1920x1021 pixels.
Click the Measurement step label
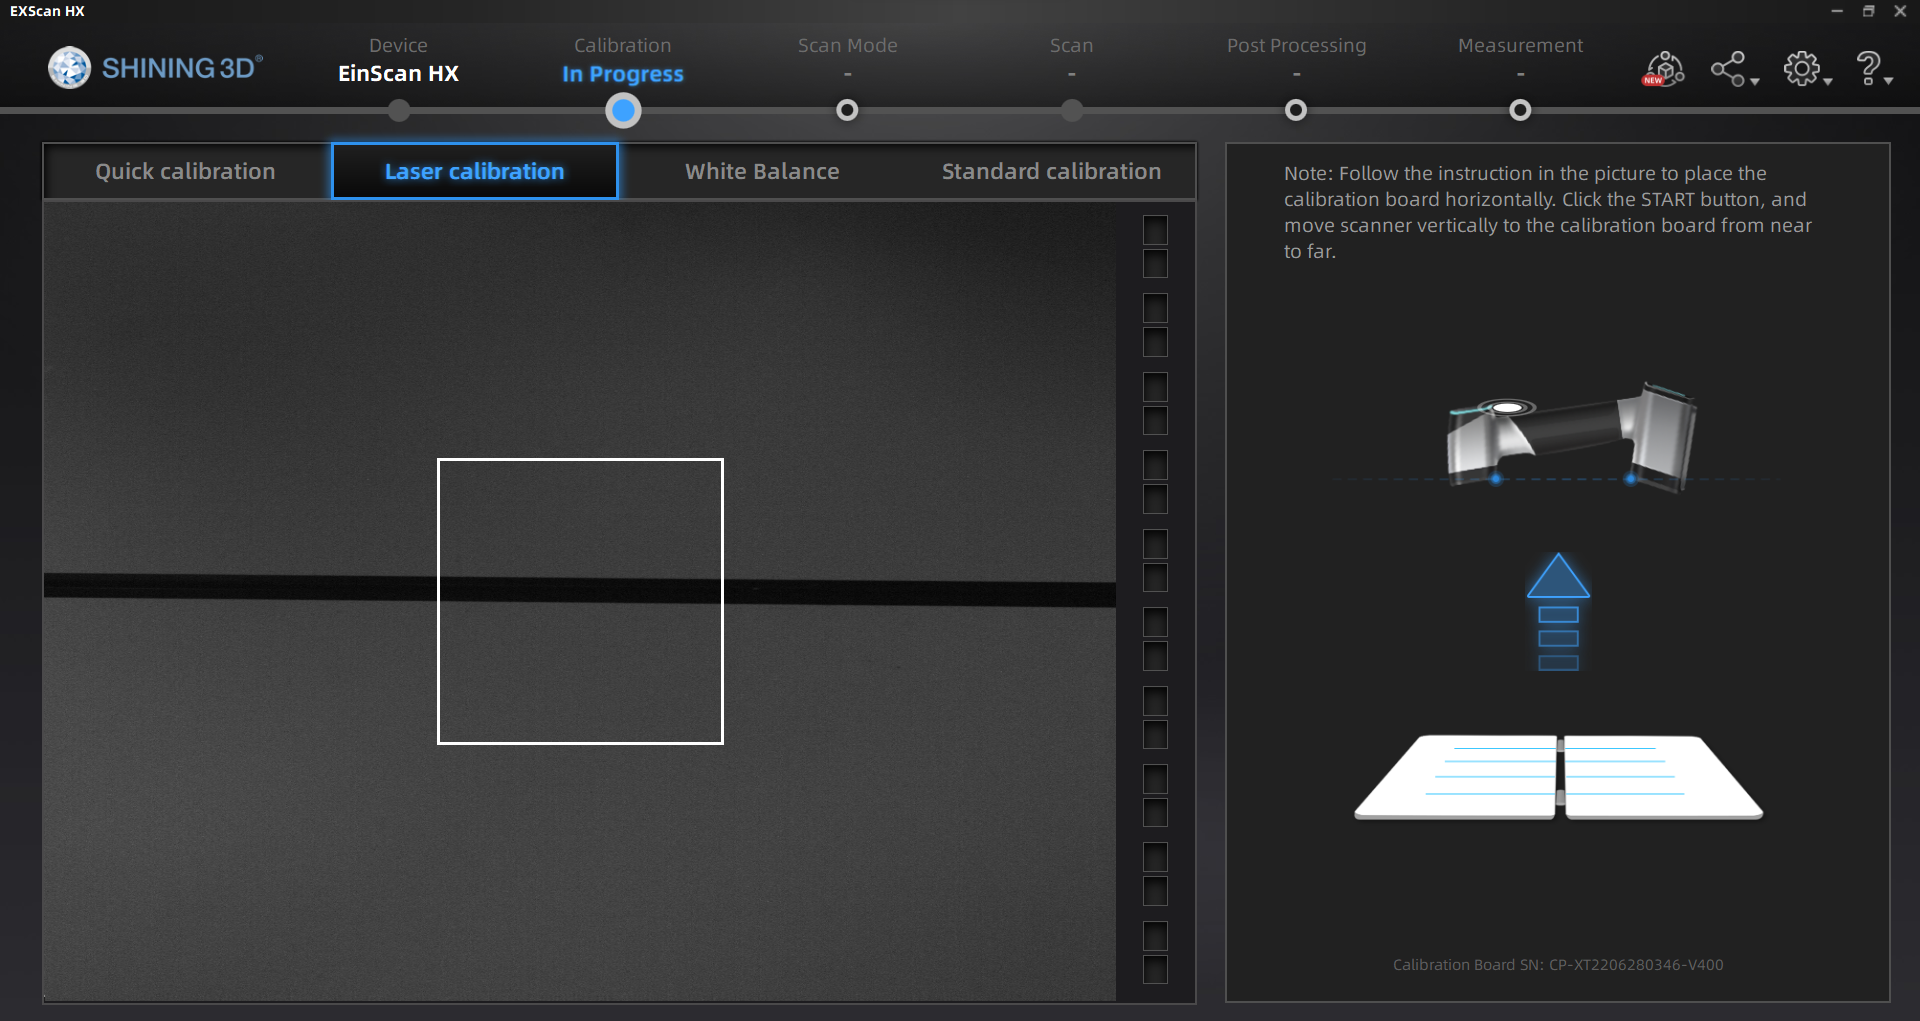[x=1520, y=45]
